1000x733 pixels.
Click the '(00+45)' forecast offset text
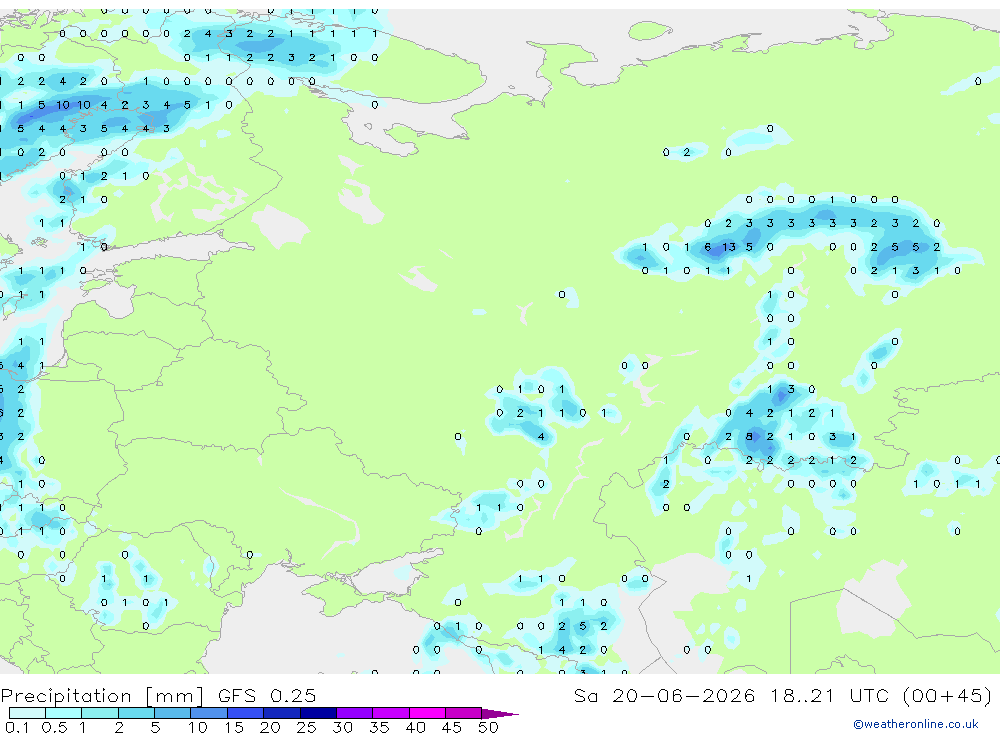[x=948, y=696]
